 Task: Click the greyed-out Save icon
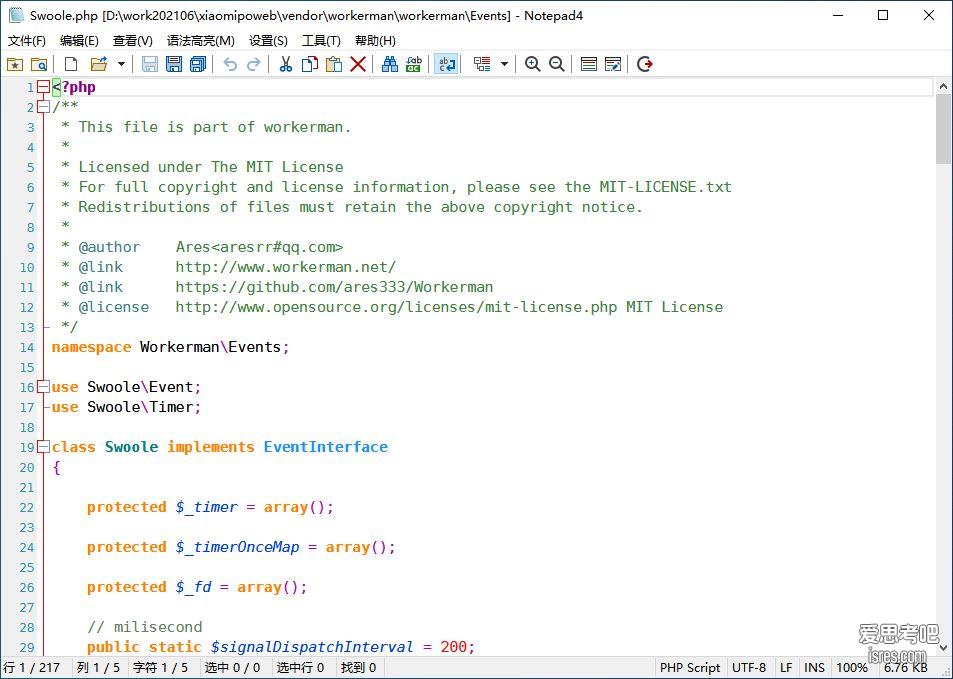(x=150, y=64)
